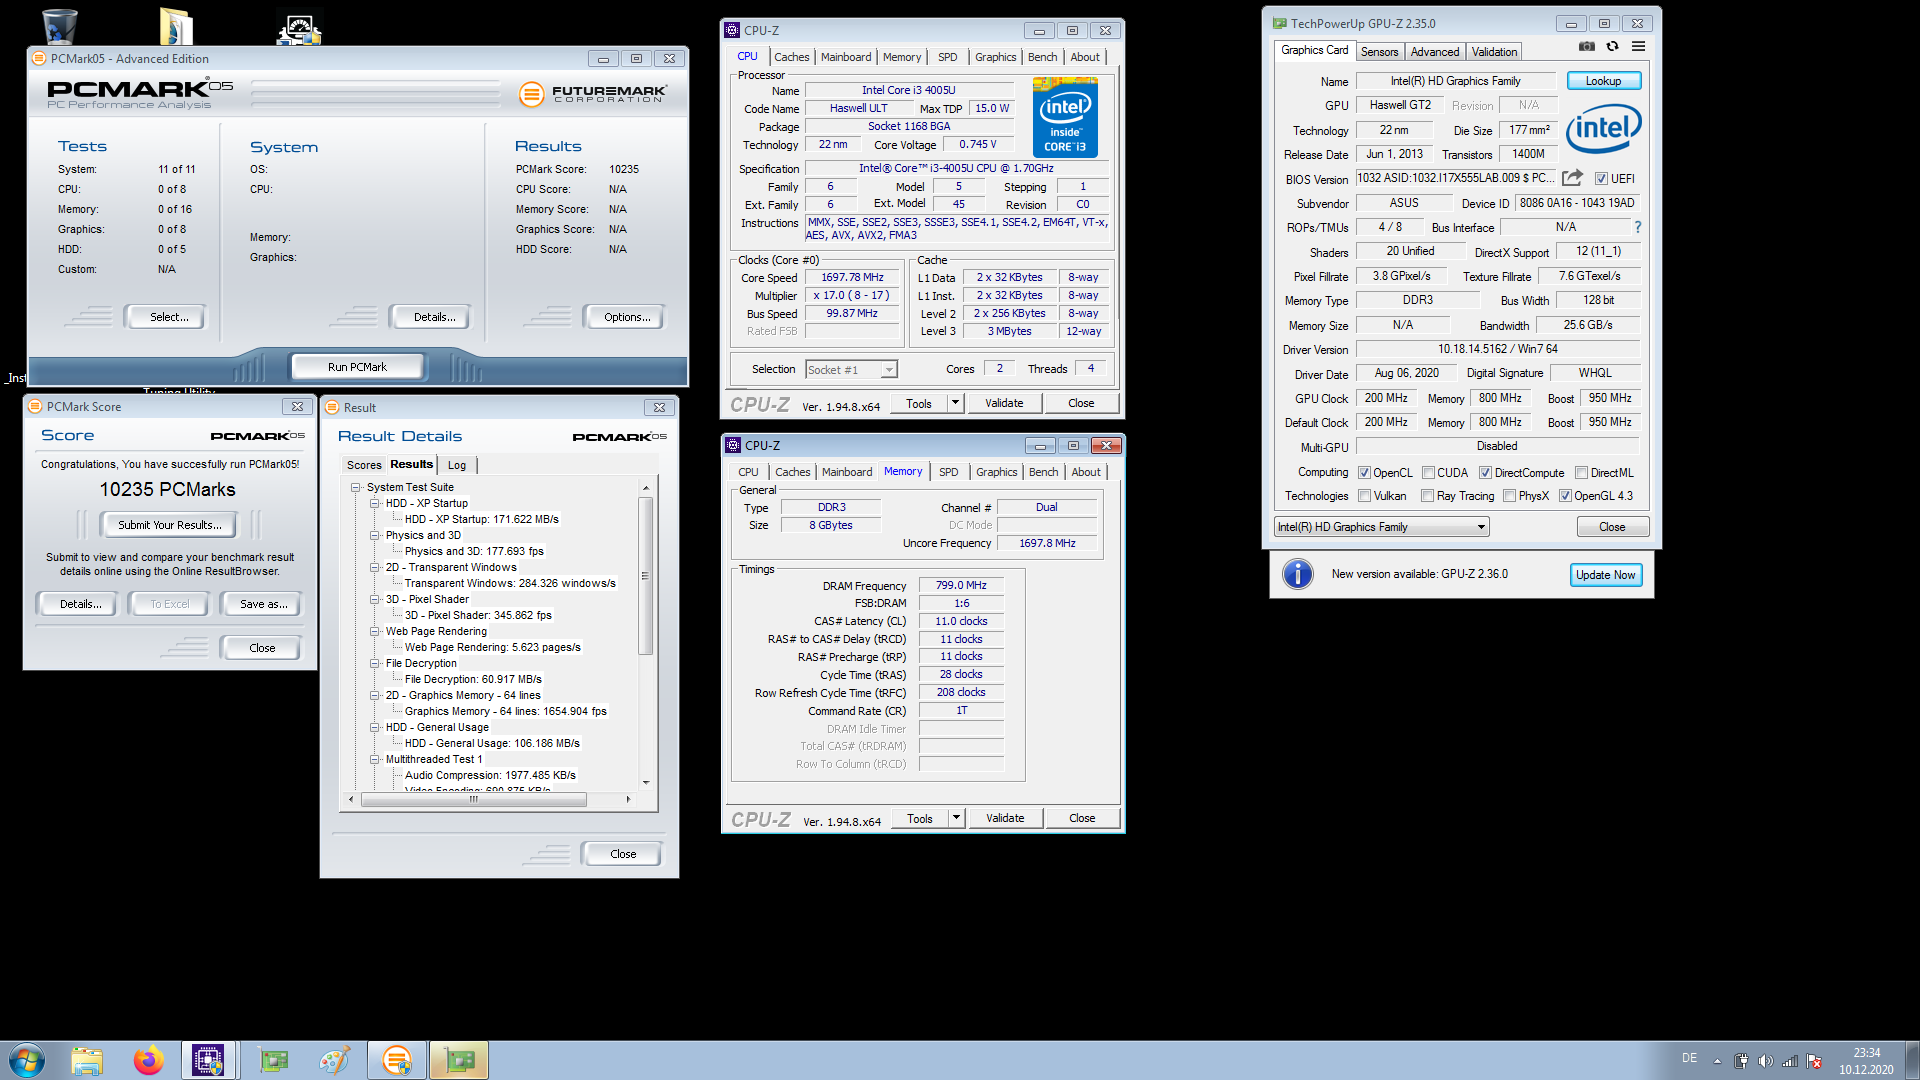
Task: Click the Result tree vertical scrollbar thumb
Action: click(x=646, y=576)
